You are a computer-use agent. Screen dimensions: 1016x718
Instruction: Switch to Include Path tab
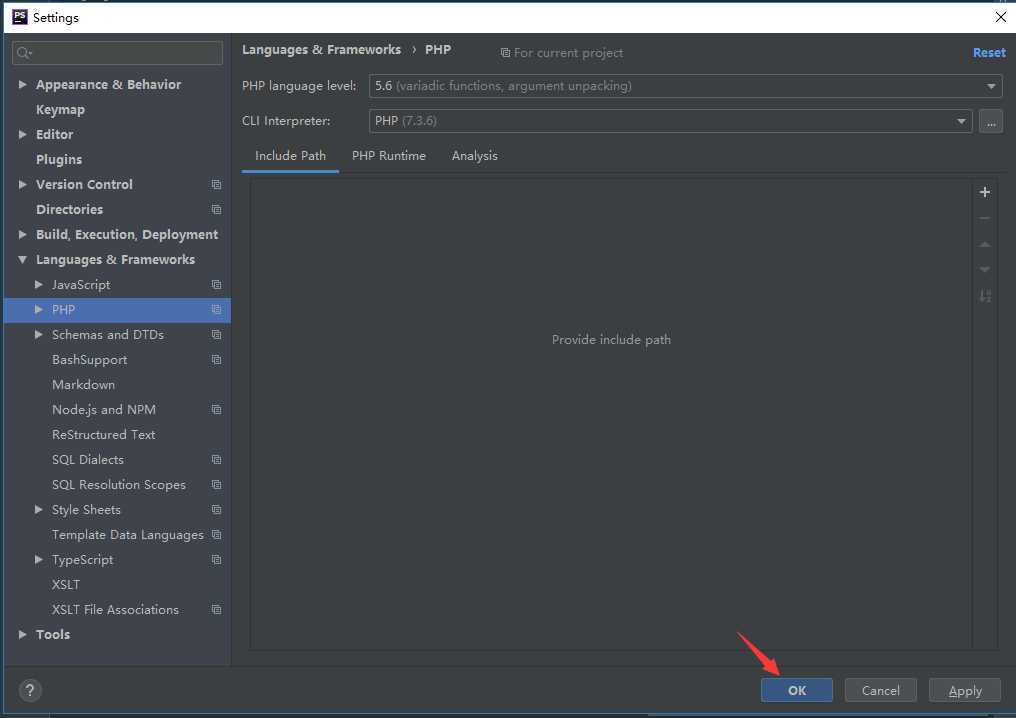click(x=290, y=156)
